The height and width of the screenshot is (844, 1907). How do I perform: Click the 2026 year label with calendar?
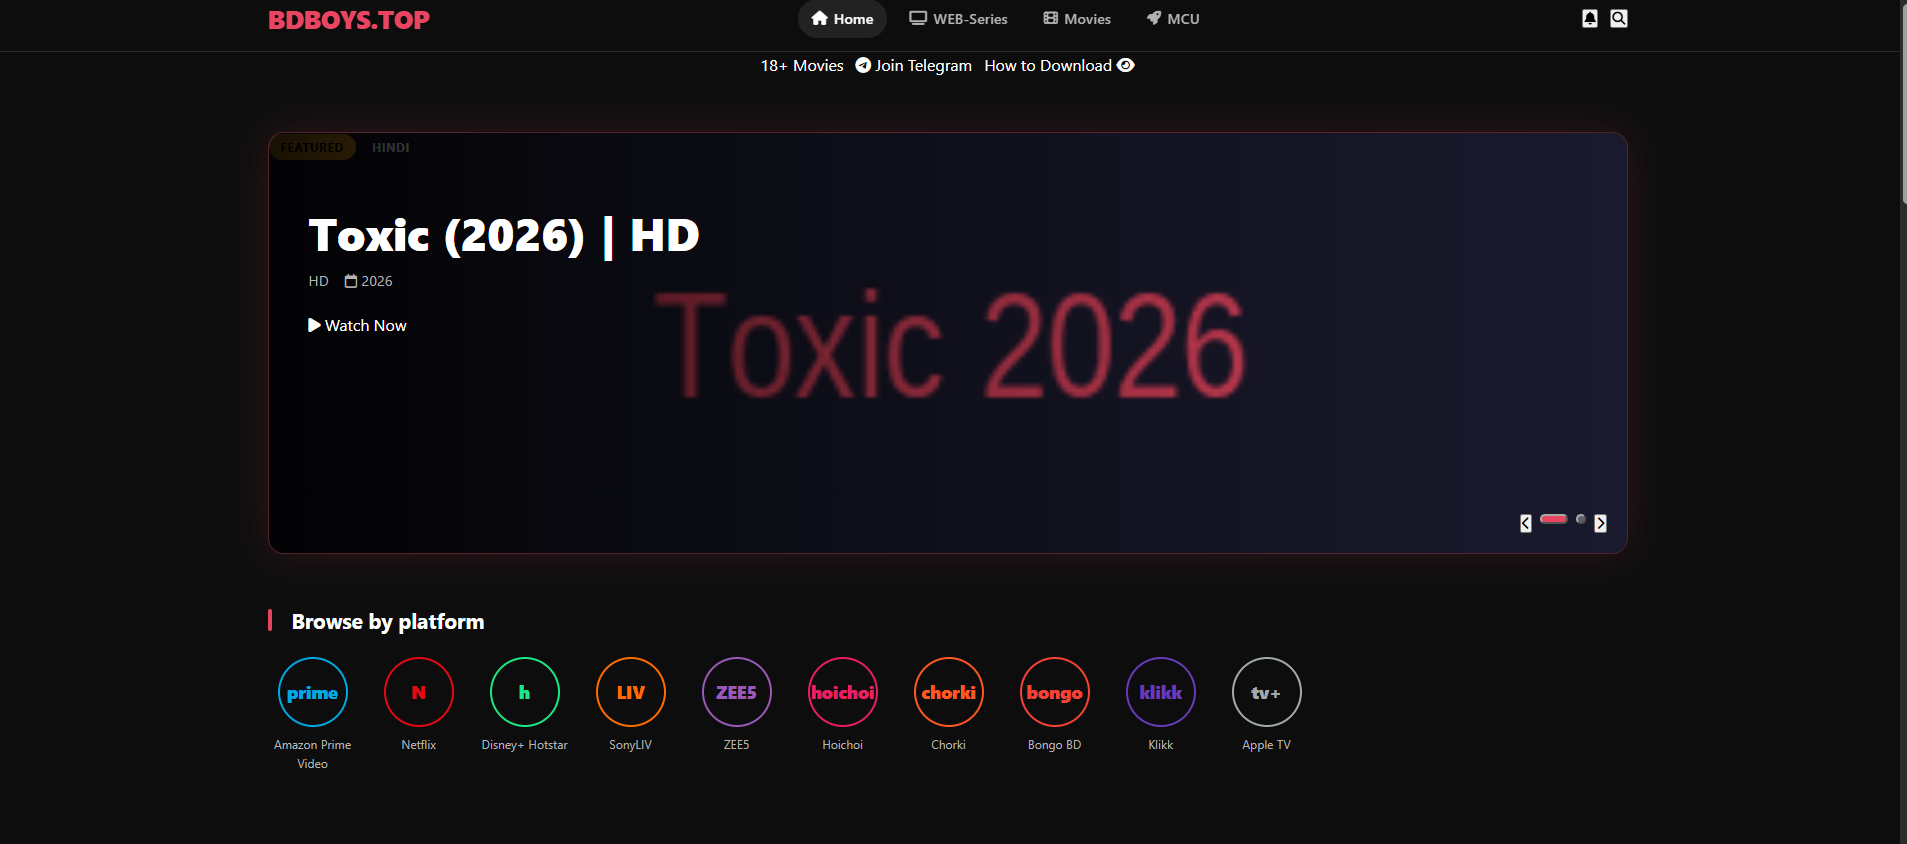[x=369, y=281]
